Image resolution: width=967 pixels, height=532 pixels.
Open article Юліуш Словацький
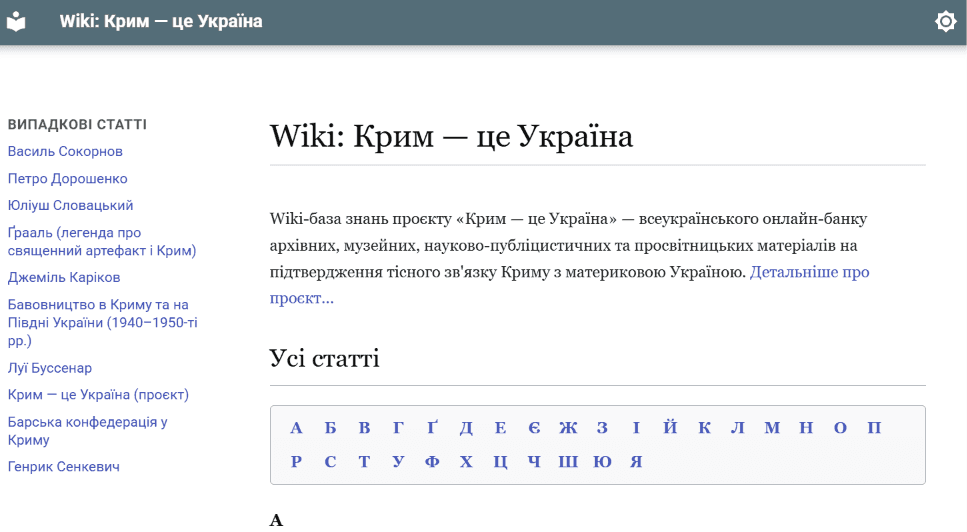pyautogui.click(x=70, y=205)
